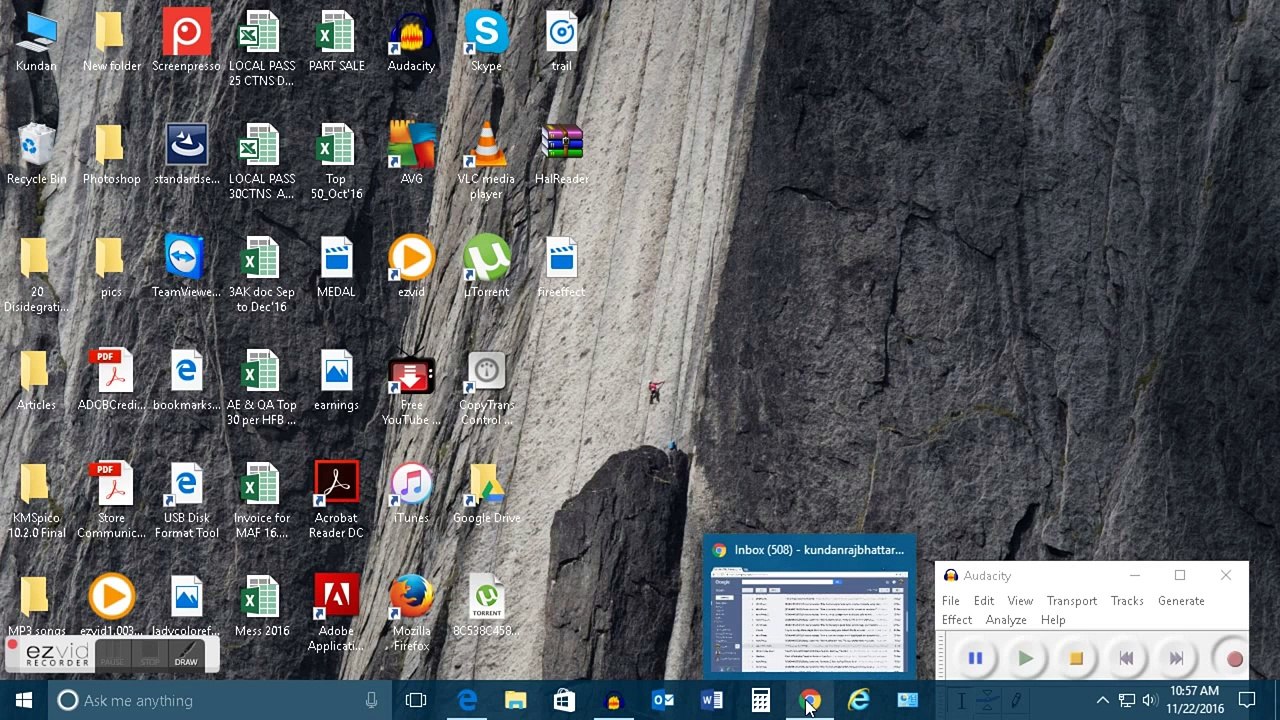Screen dimensions: 1280x720
Task: Select the Adobe Application Manager icon
Action: point(336,614)
